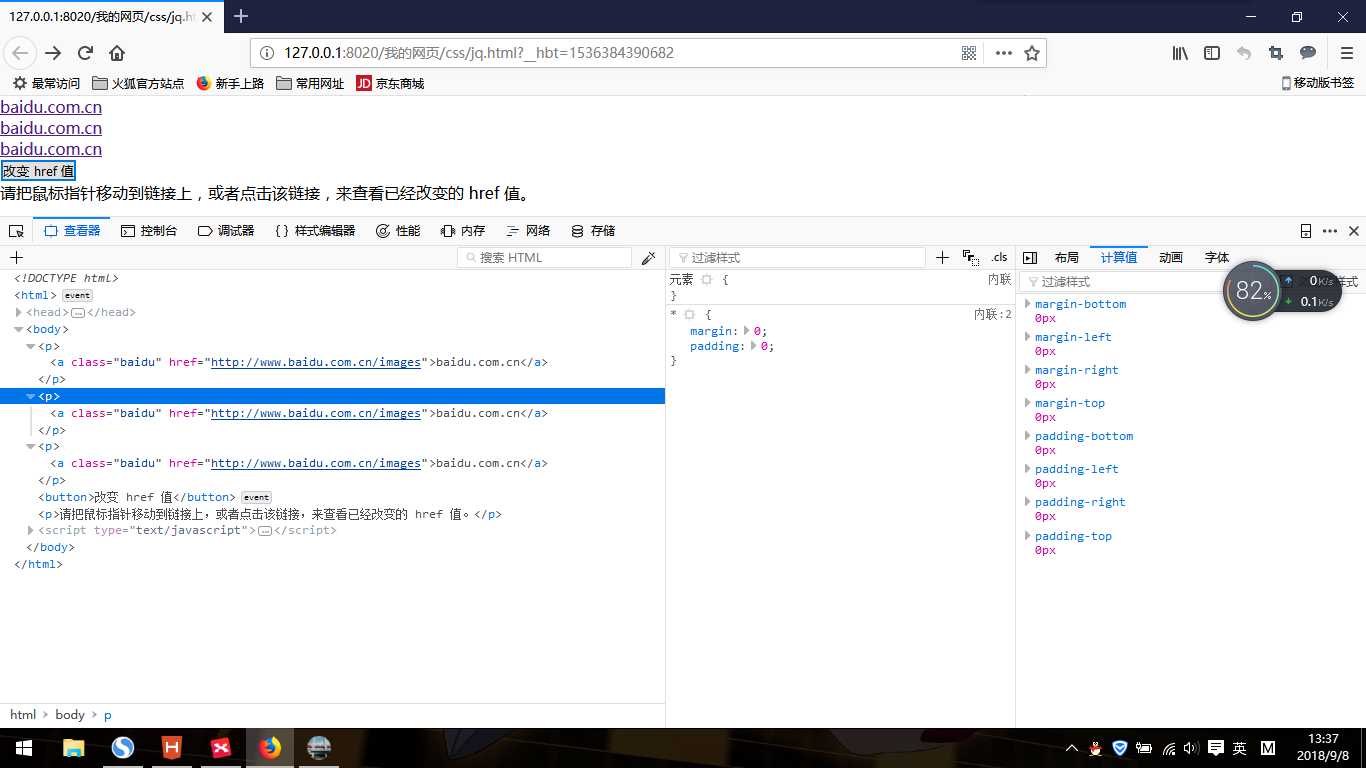Click event badge on html node
Viewport: 1366px width, 768px height.
tap(77, 295)
